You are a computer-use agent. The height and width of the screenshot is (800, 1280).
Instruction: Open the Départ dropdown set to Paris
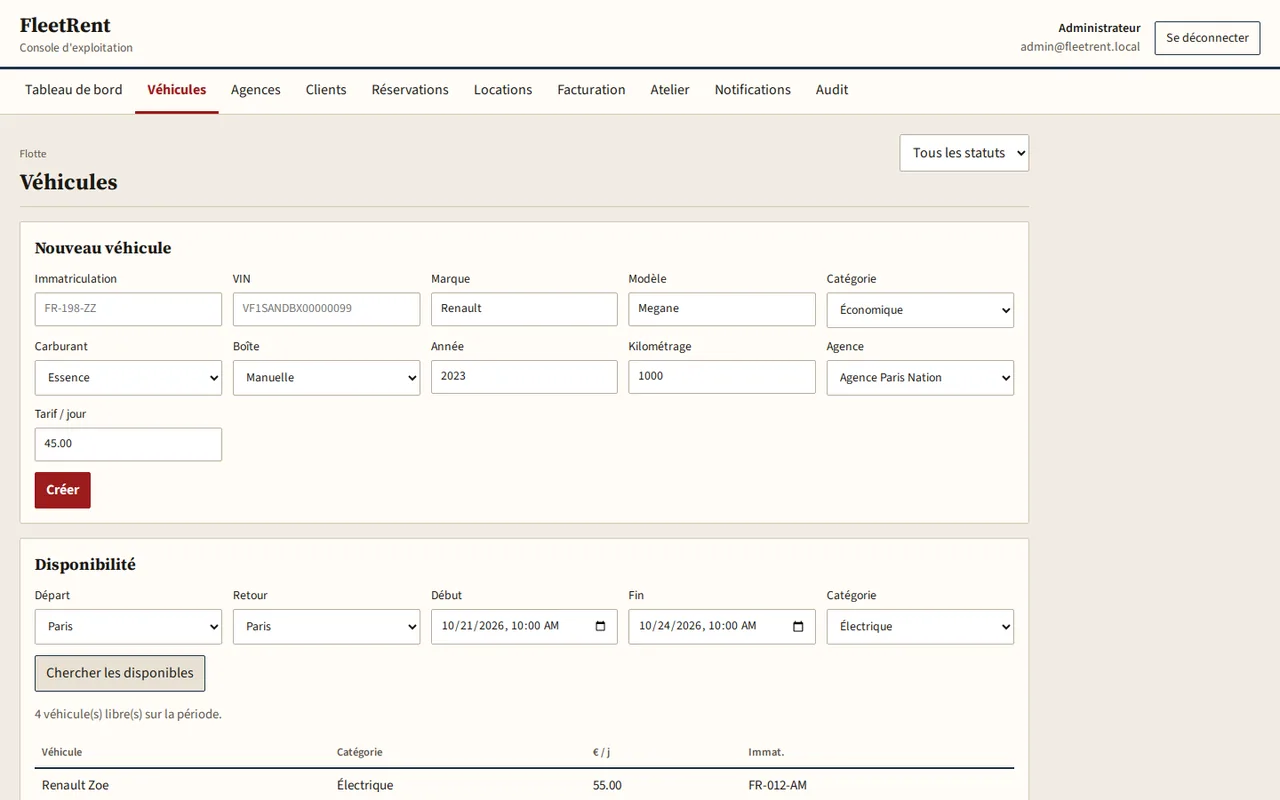128,627
